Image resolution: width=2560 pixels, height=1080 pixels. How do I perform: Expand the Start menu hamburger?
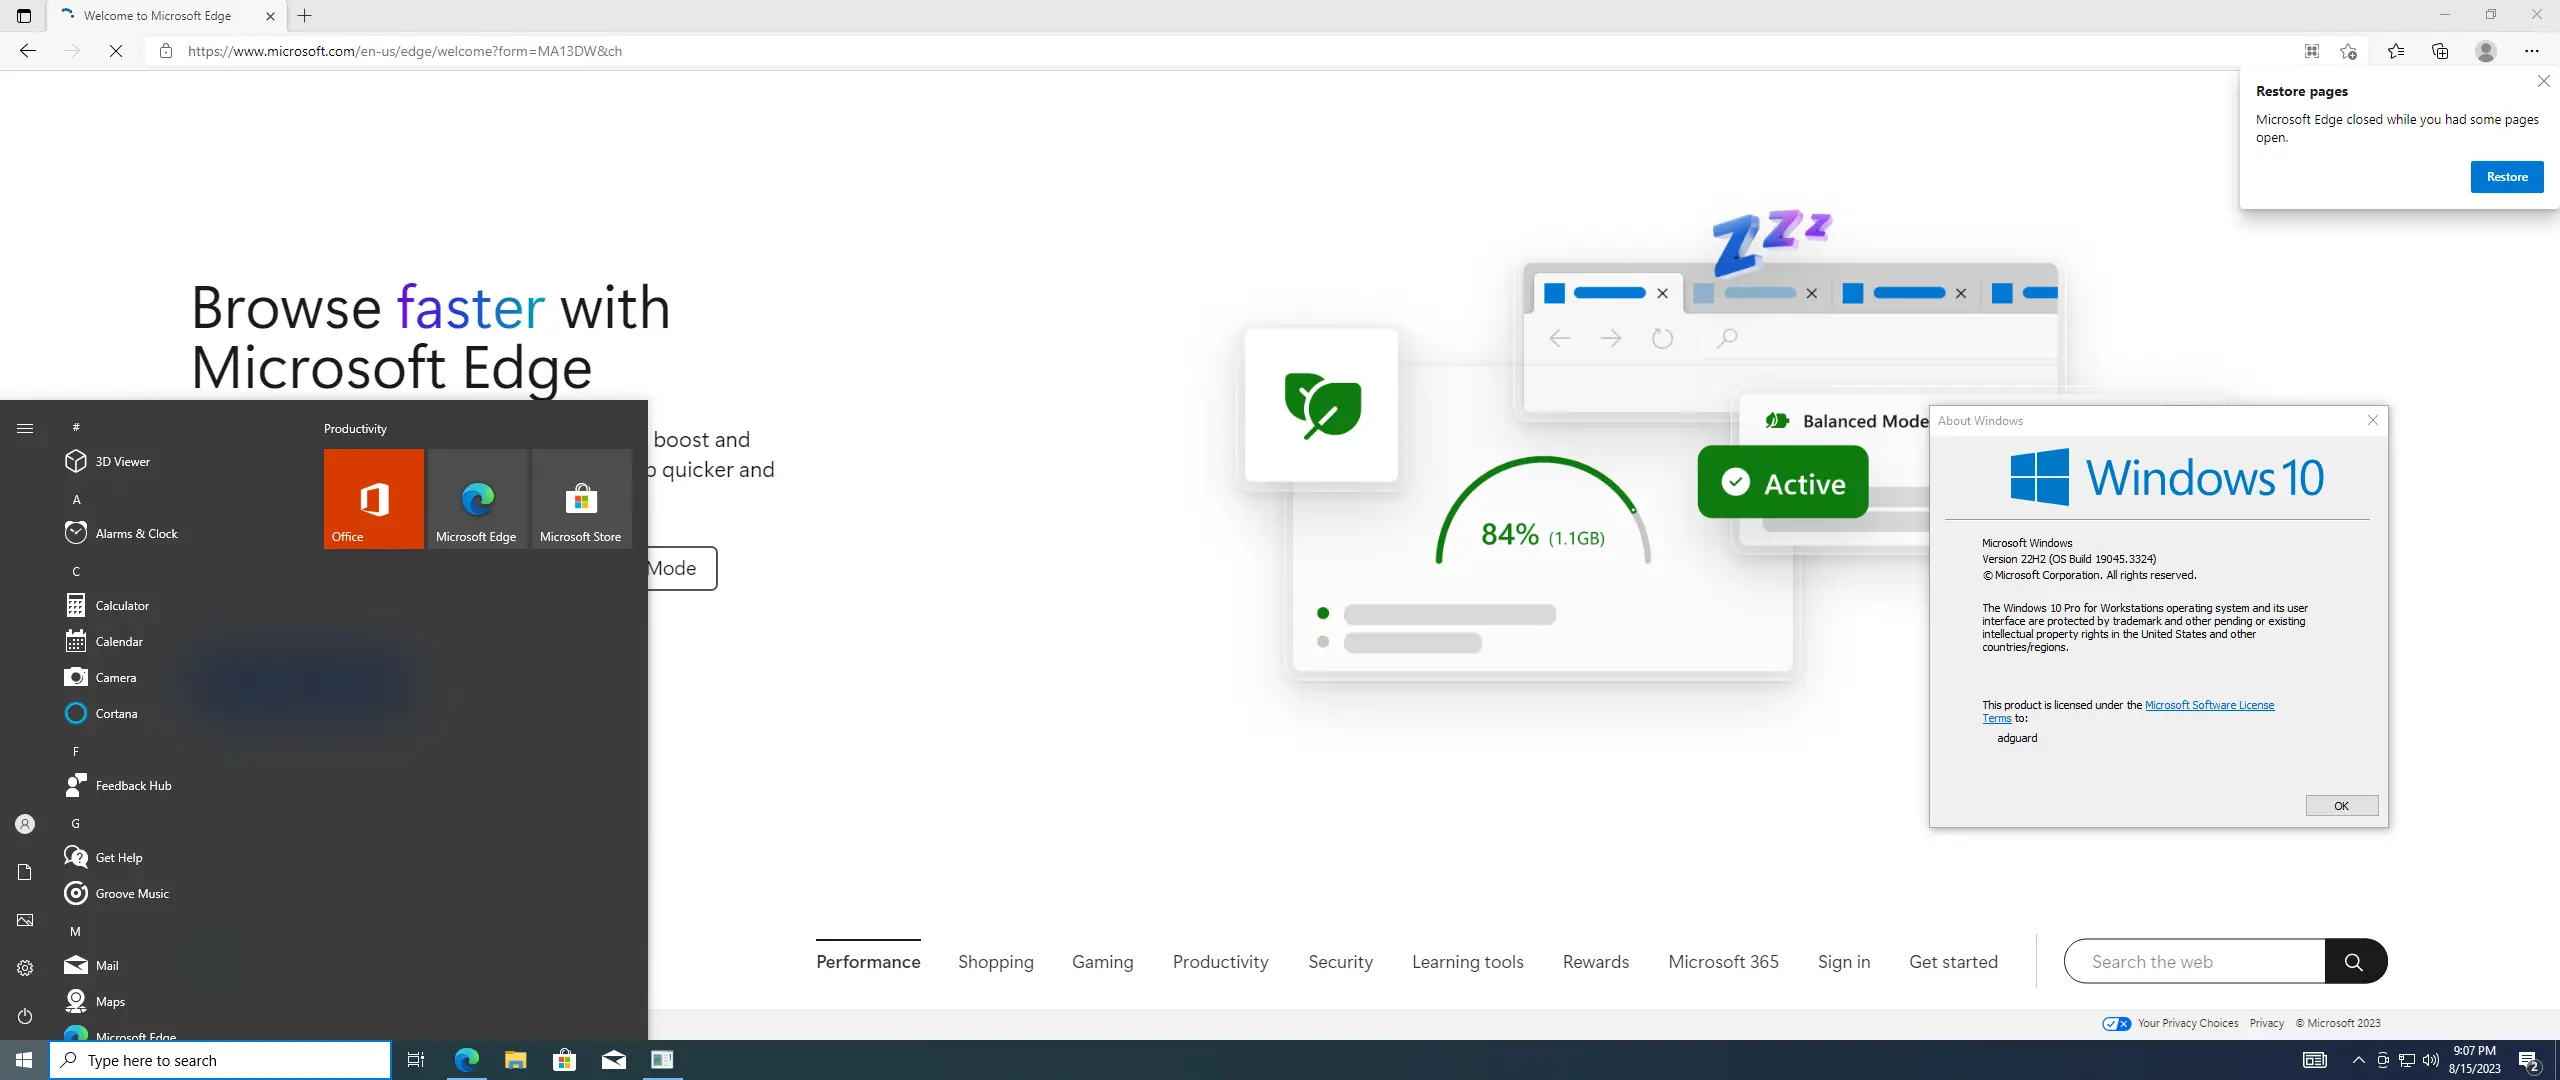pyautogui.click(x=25, y=428)
